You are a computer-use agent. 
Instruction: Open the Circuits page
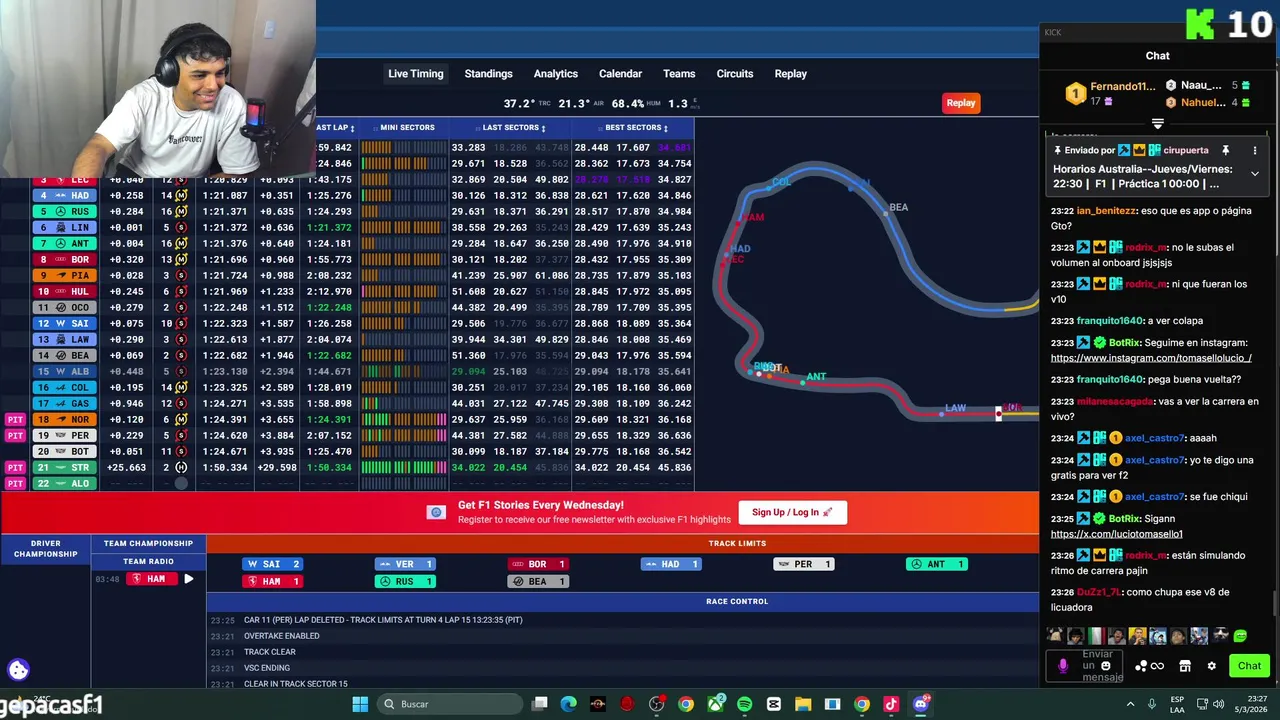(734, 74)
